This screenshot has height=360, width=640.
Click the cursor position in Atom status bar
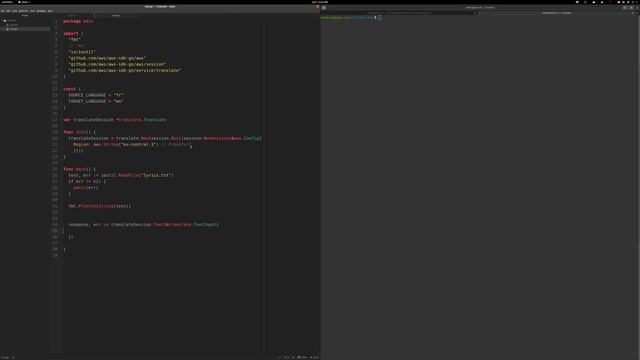tap(13, 358)
